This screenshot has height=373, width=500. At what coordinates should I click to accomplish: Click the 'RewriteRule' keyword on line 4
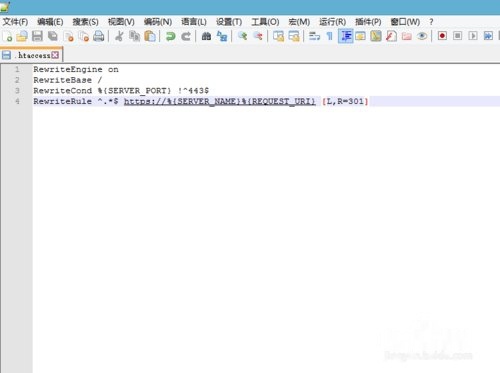[x=62, y=101]
